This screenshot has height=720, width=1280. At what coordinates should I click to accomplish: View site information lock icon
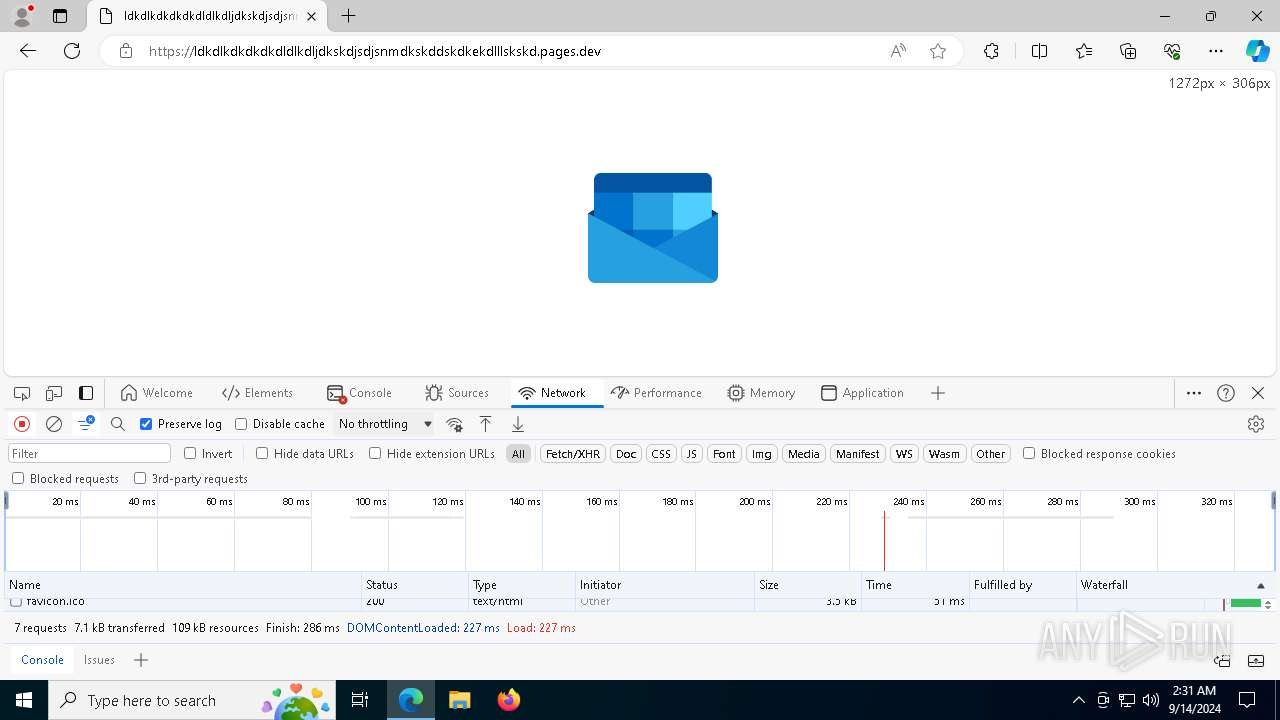(x=126, y=51)
